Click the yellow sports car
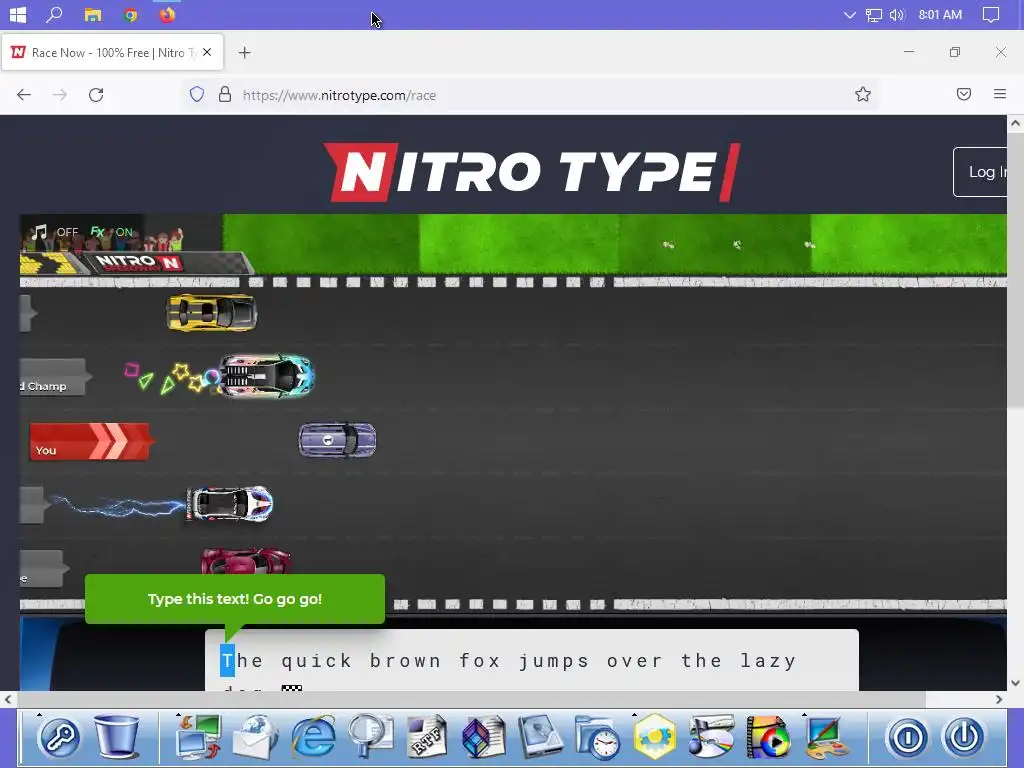Viewport: 1024px width, 768px height. tap(212, 312)
